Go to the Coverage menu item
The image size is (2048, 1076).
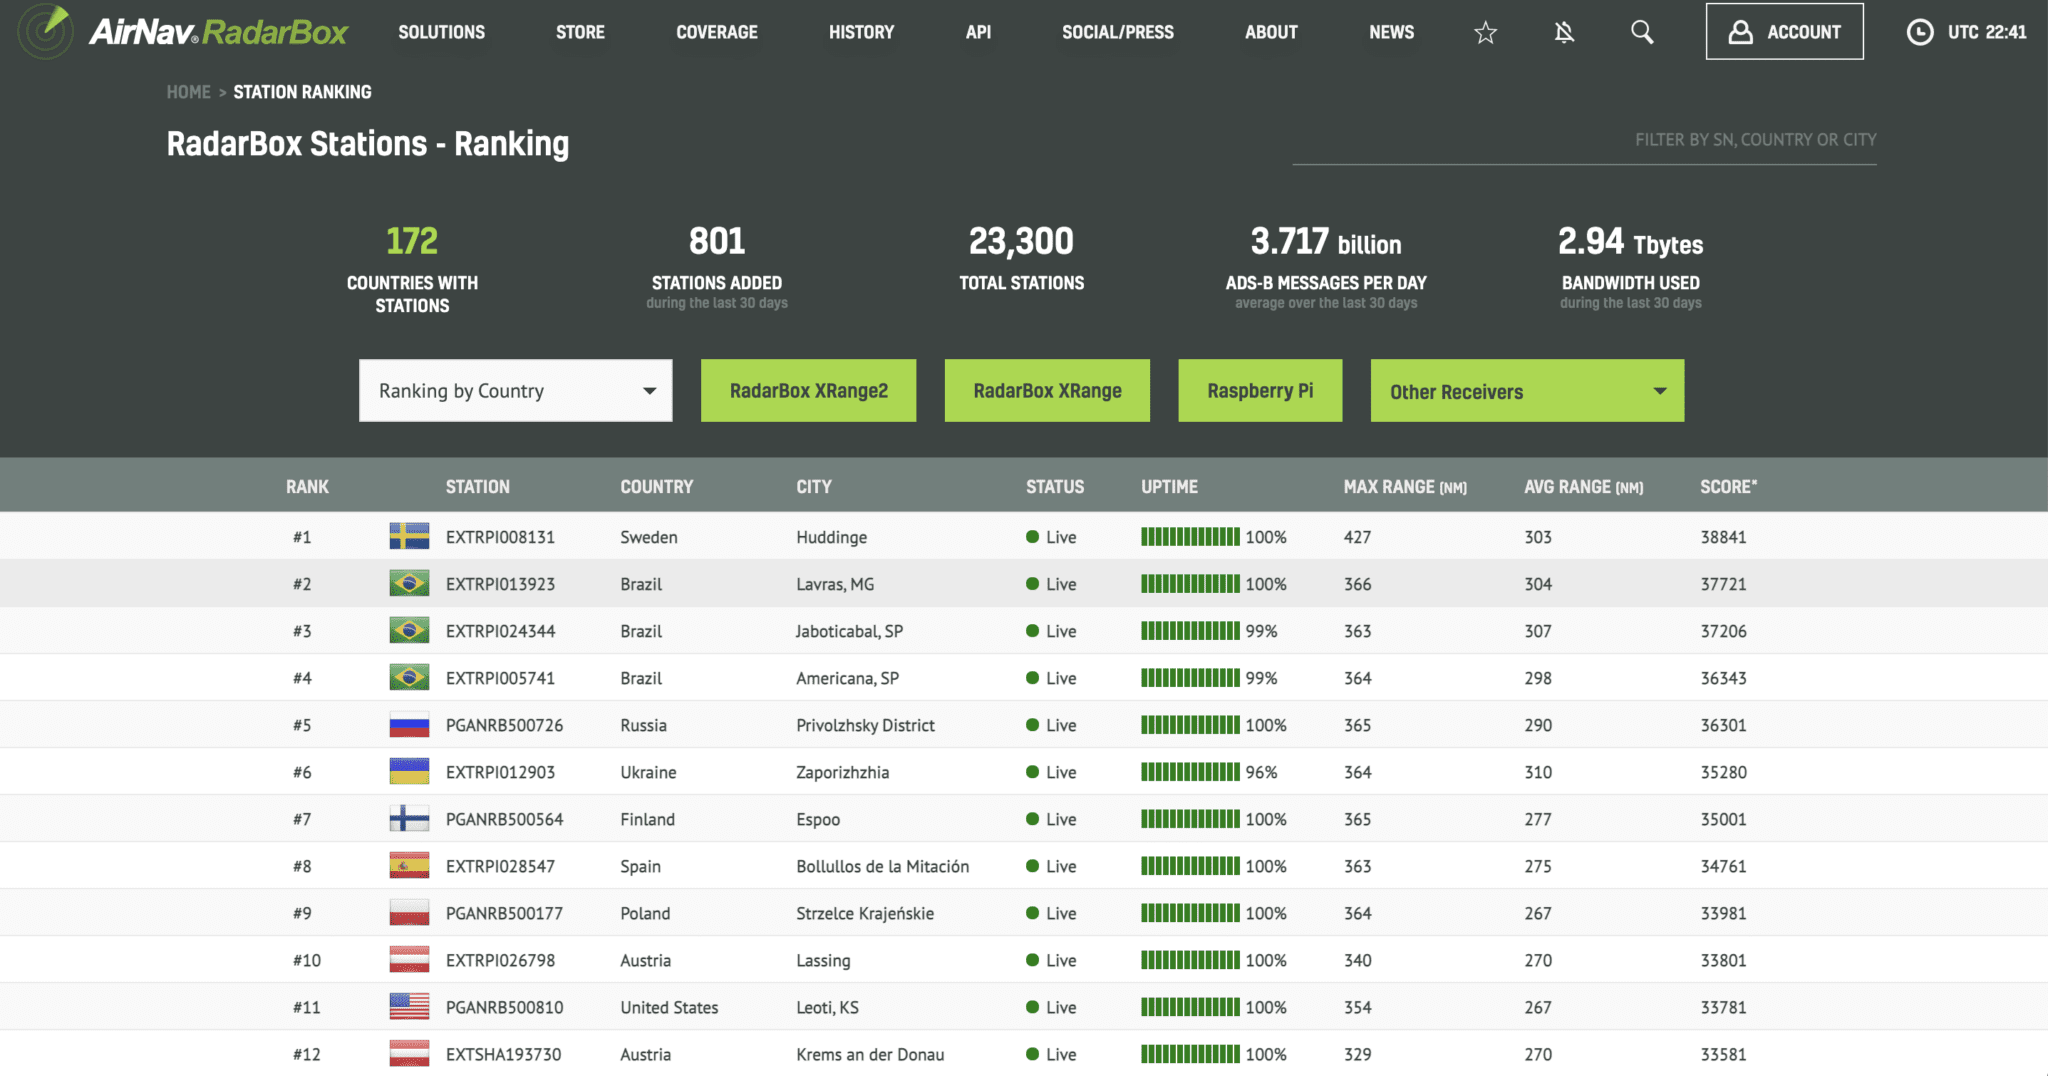tap(716, 33)
